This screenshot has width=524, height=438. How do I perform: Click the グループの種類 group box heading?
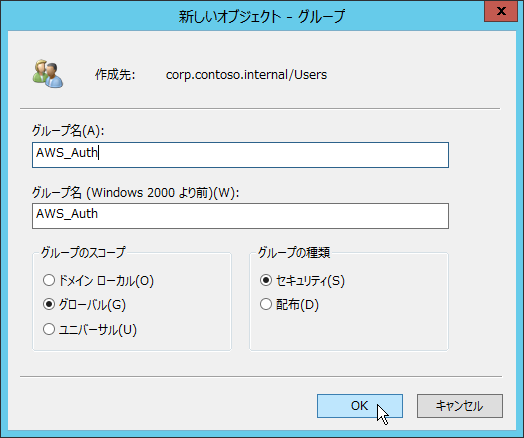[294, 252]
